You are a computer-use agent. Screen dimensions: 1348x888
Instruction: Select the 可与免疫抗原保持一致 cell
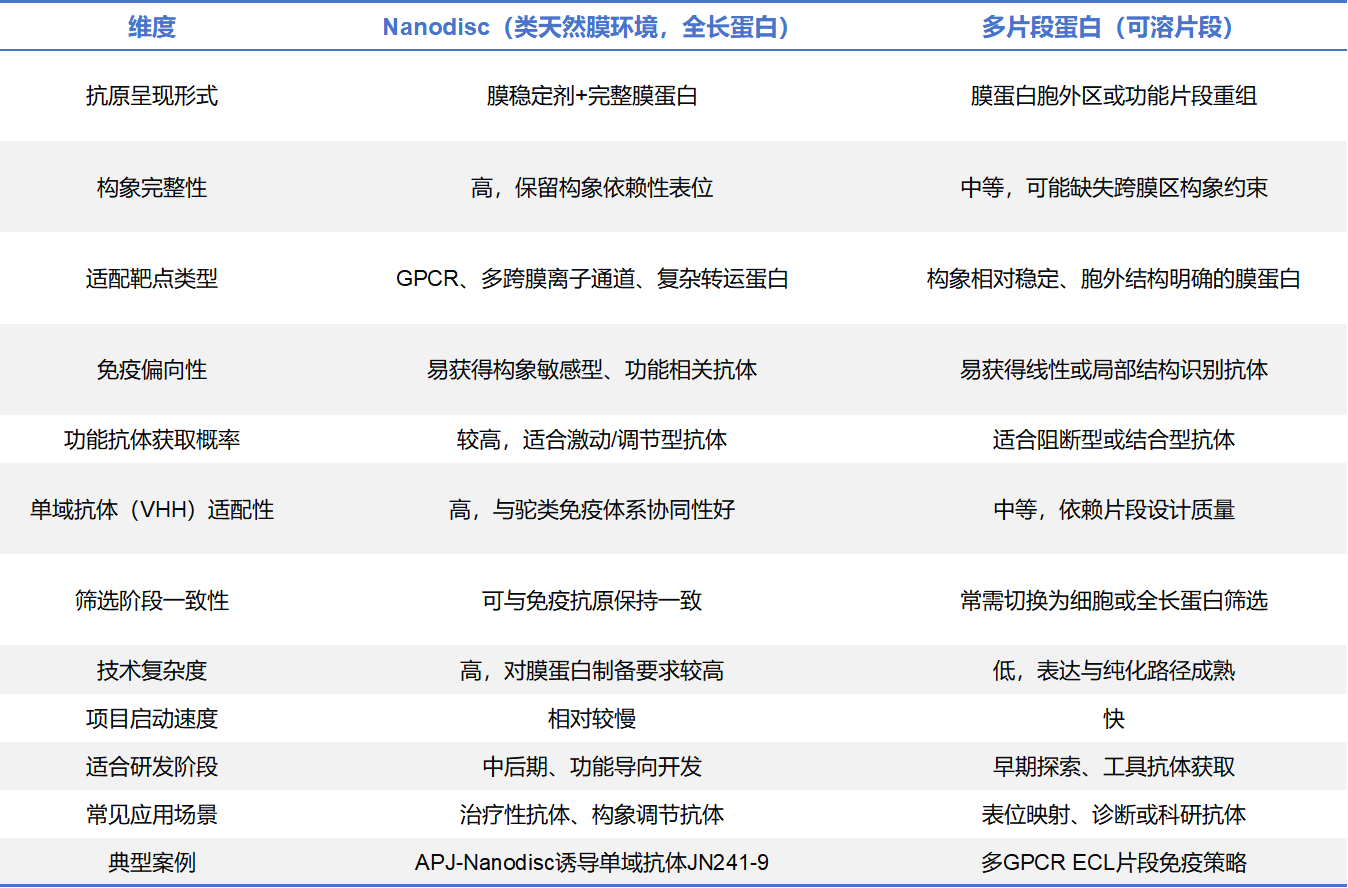591,600
